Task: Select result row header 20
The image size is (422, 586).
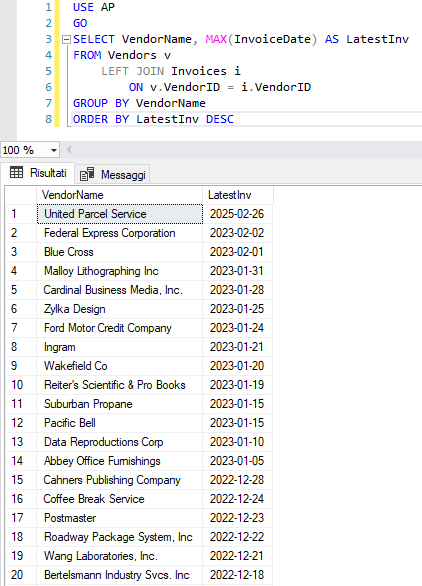Action: [x=21, y=575]
